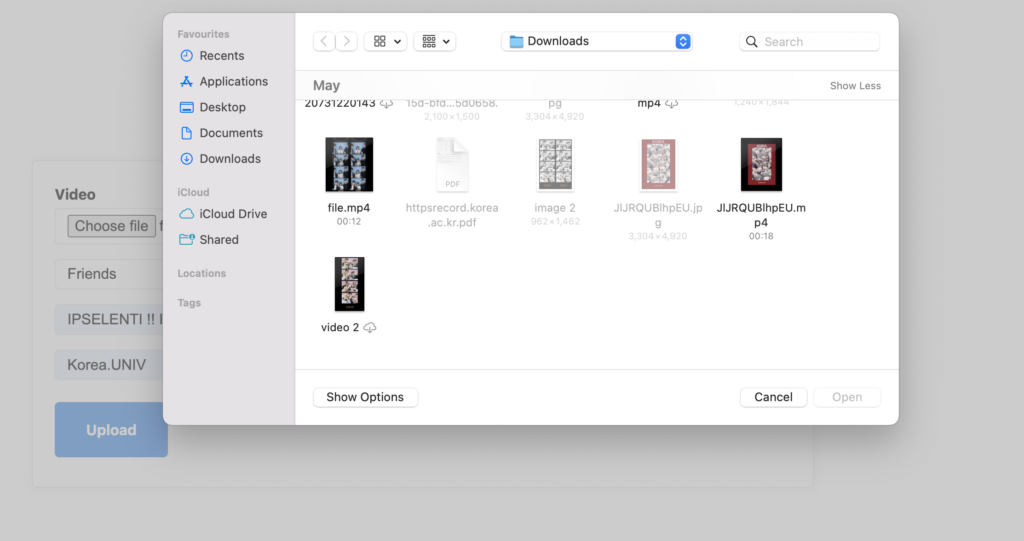Collapse the May group with Show Less
Viewport: 1024px width, 541px height.
pyautogui.click(x=855, y=86)
